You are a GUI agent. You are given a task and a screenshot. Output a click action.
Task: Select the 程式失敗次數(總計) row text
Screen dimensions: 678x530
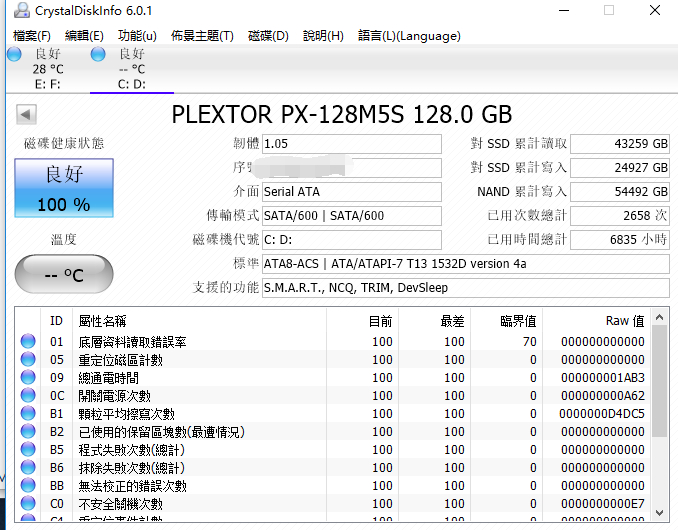coord(131,450)
